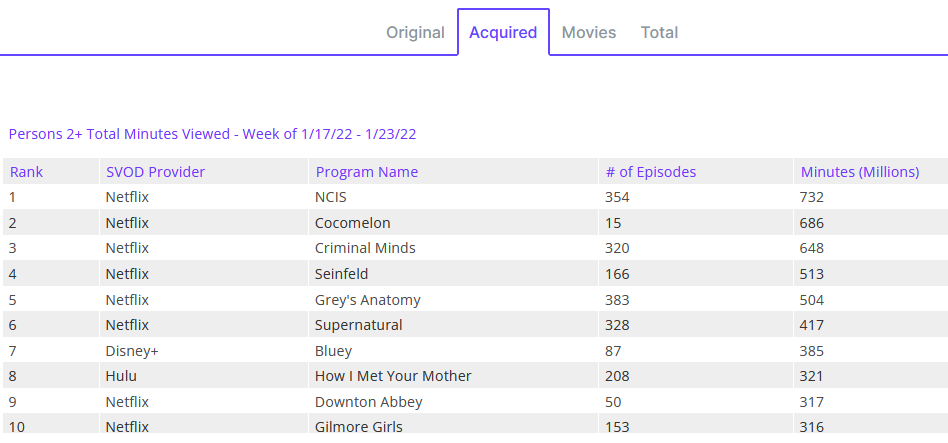This screenshot has height=443, width=948.
Task: Click the Program Name column header
Action: click(366, 172)
